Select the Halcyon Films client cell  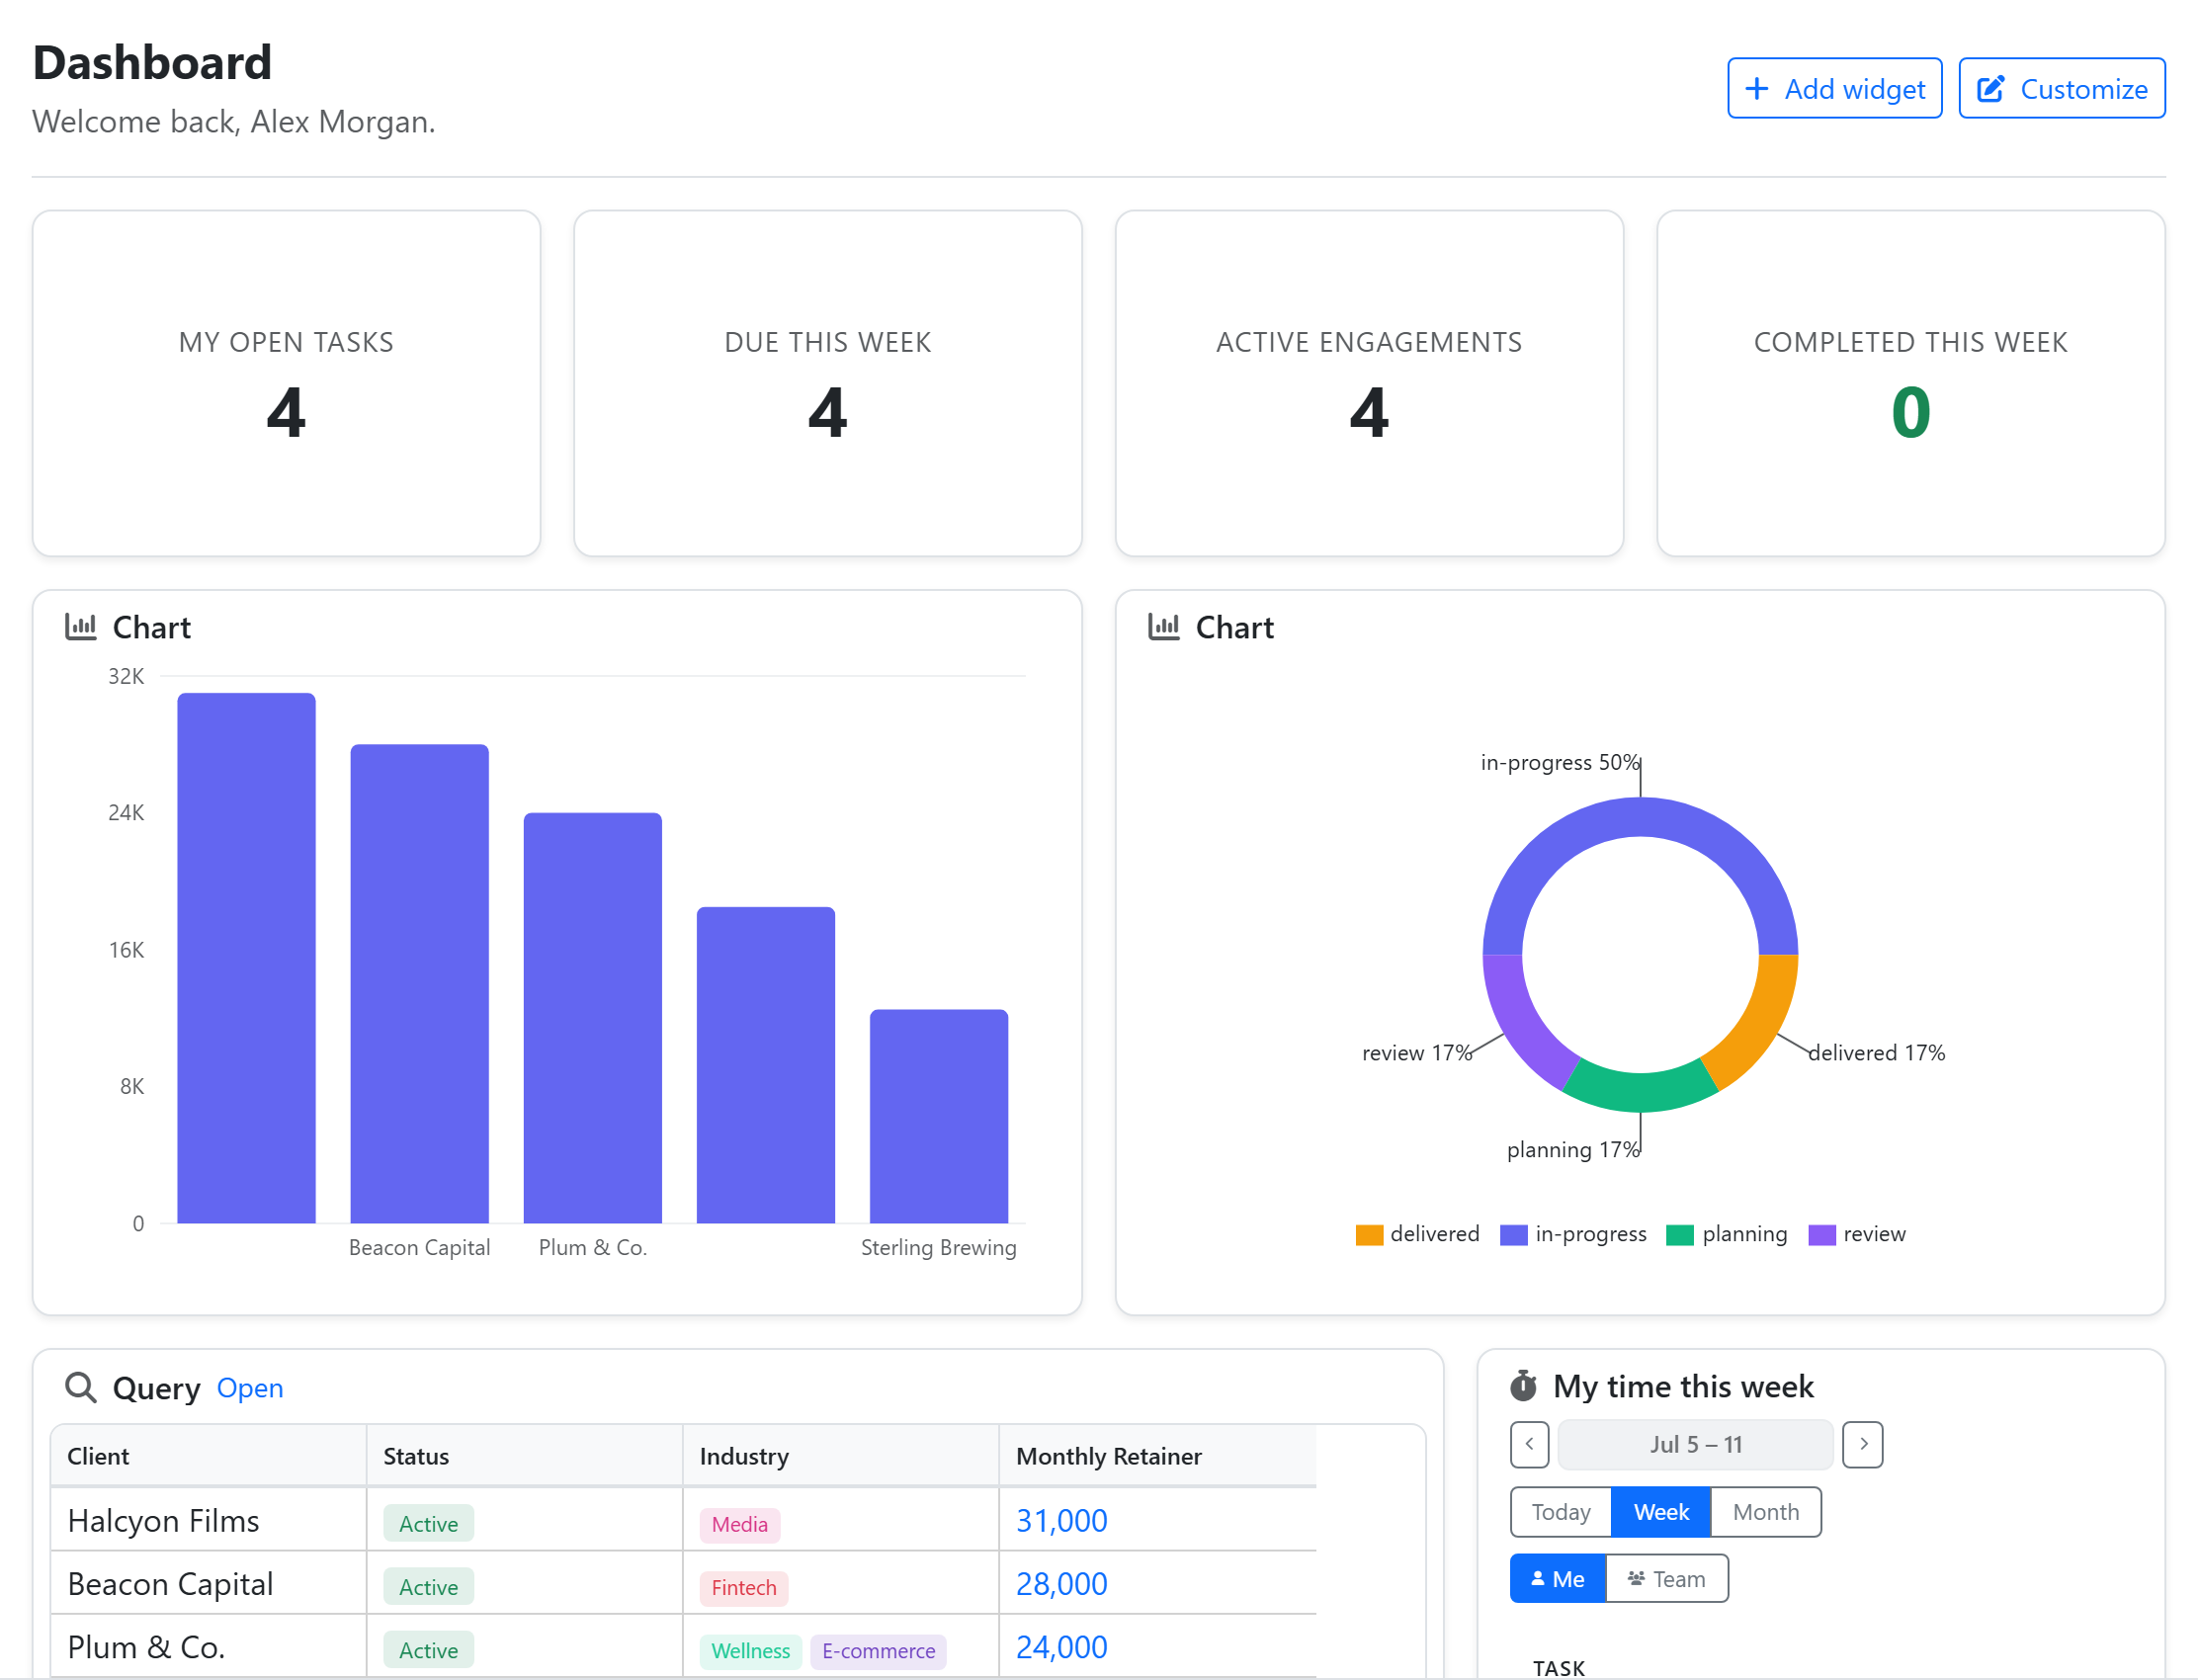click(x=208, y=1520)
